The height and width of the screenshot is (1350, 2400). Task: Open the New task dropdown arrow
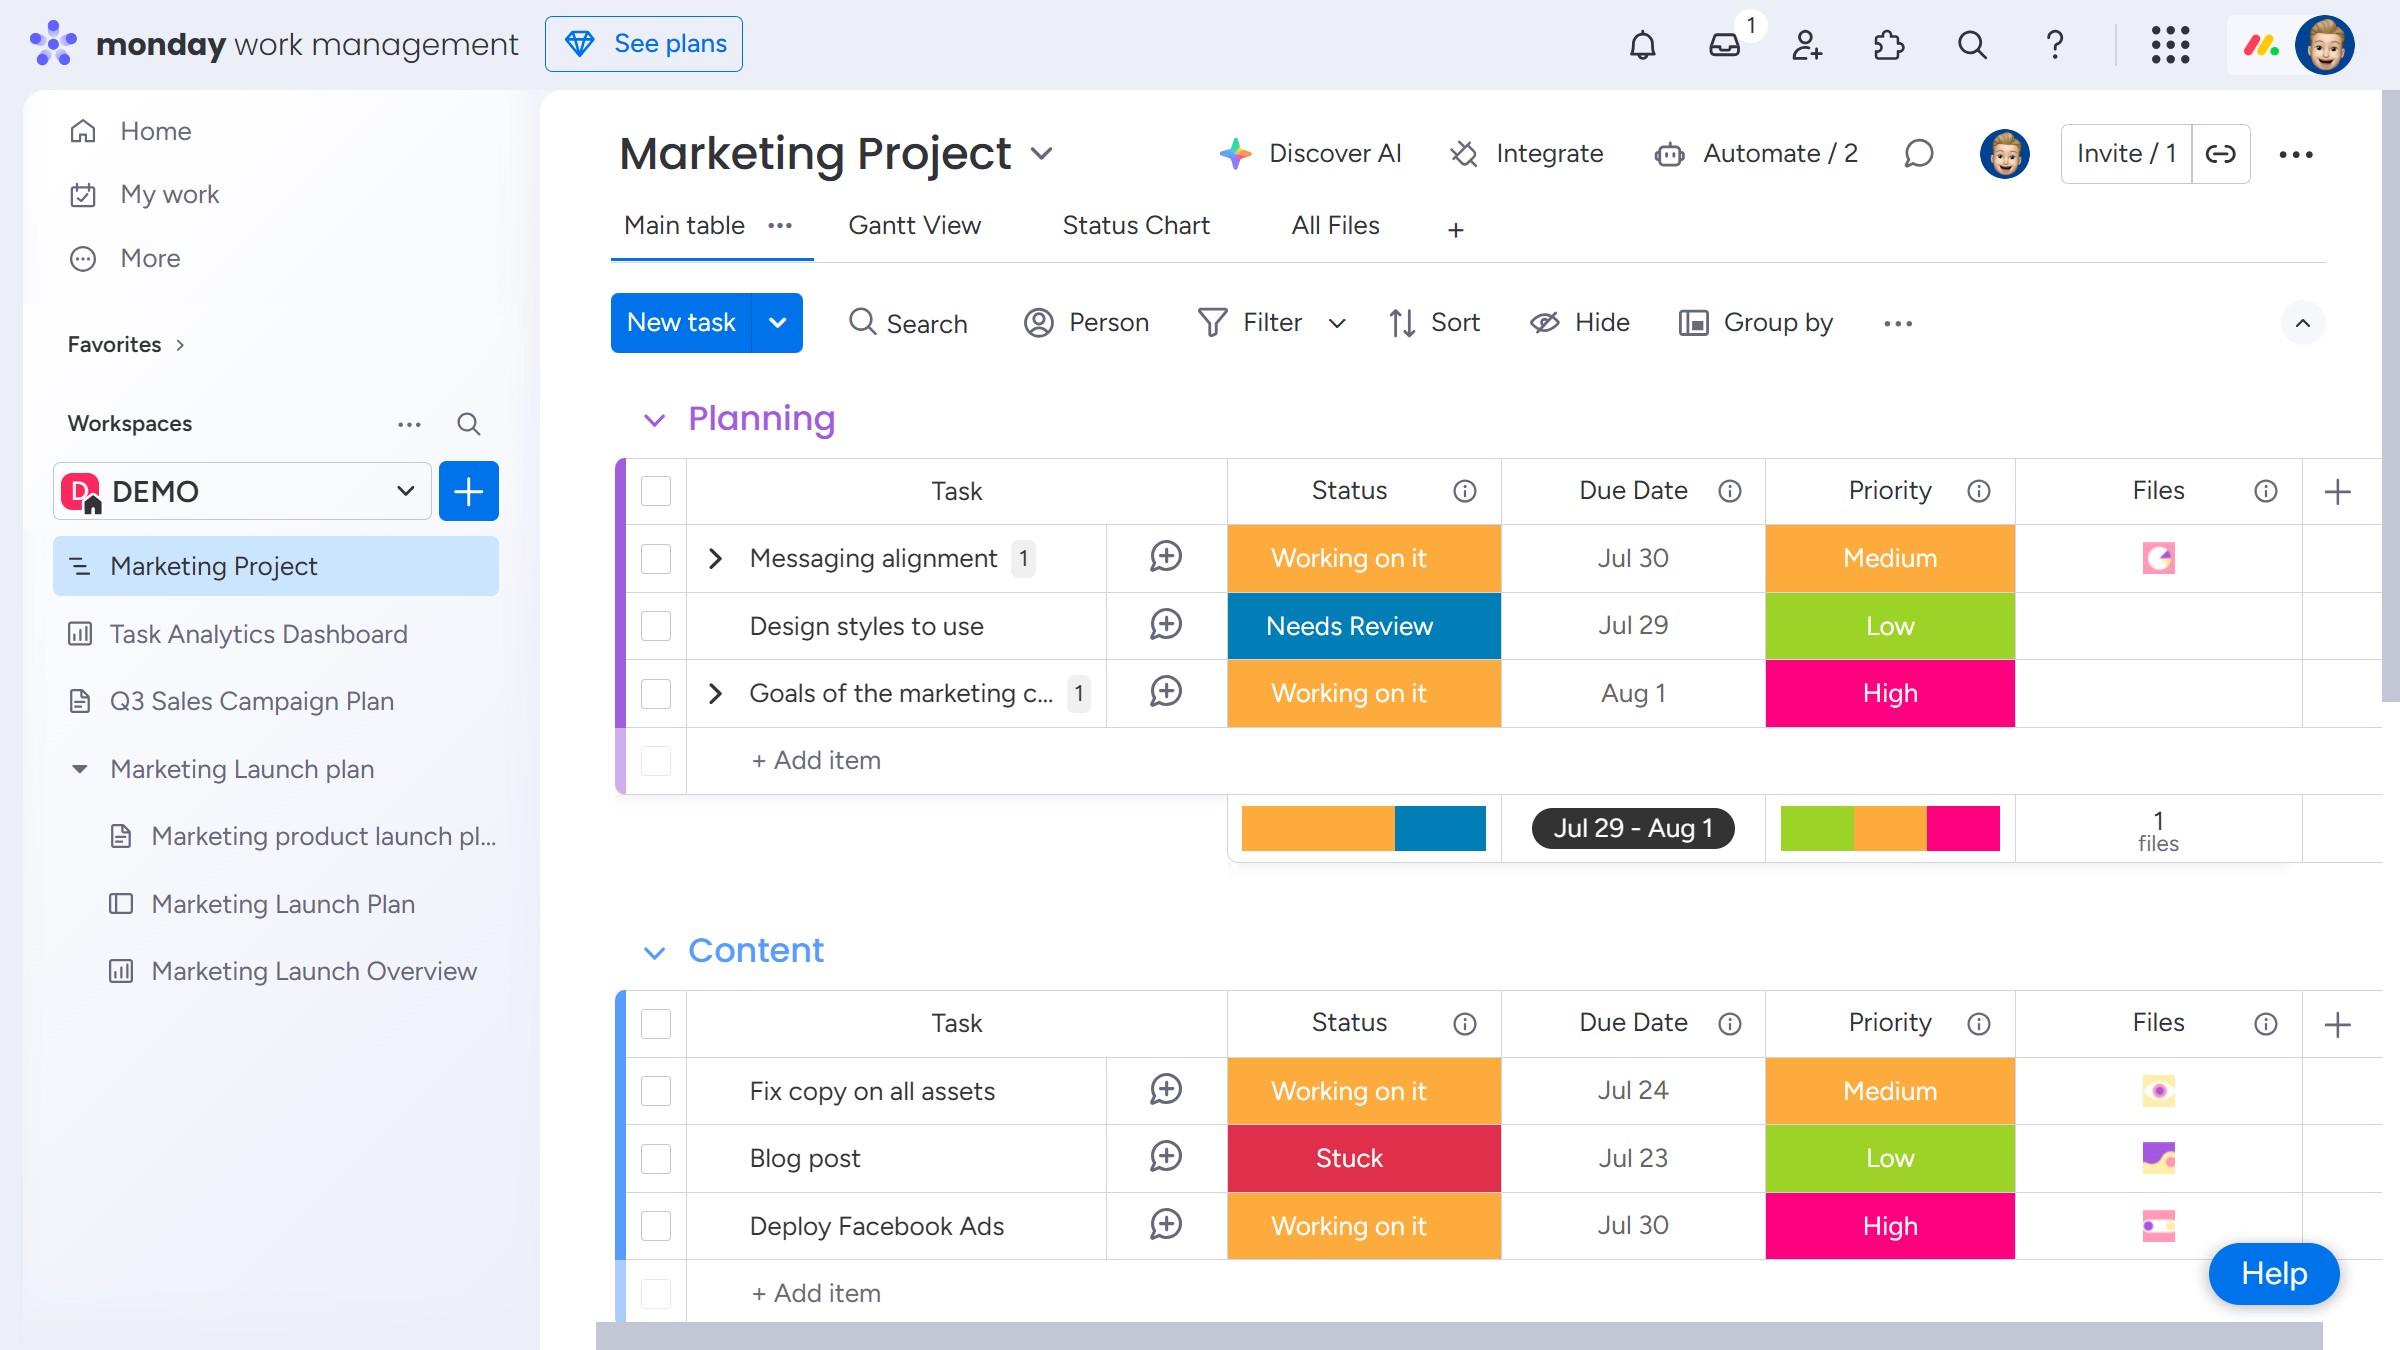click(x=777, y=323)
